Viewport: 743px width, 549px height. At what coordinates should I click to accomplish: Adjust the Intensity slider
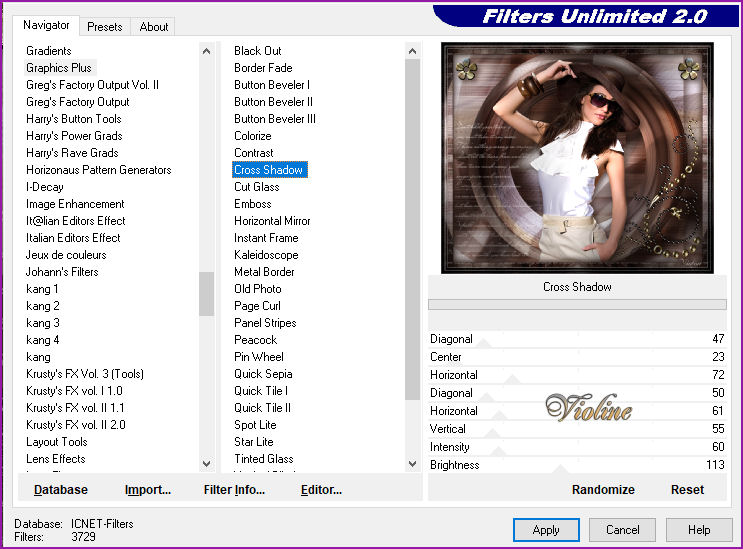tap(577, 447)
